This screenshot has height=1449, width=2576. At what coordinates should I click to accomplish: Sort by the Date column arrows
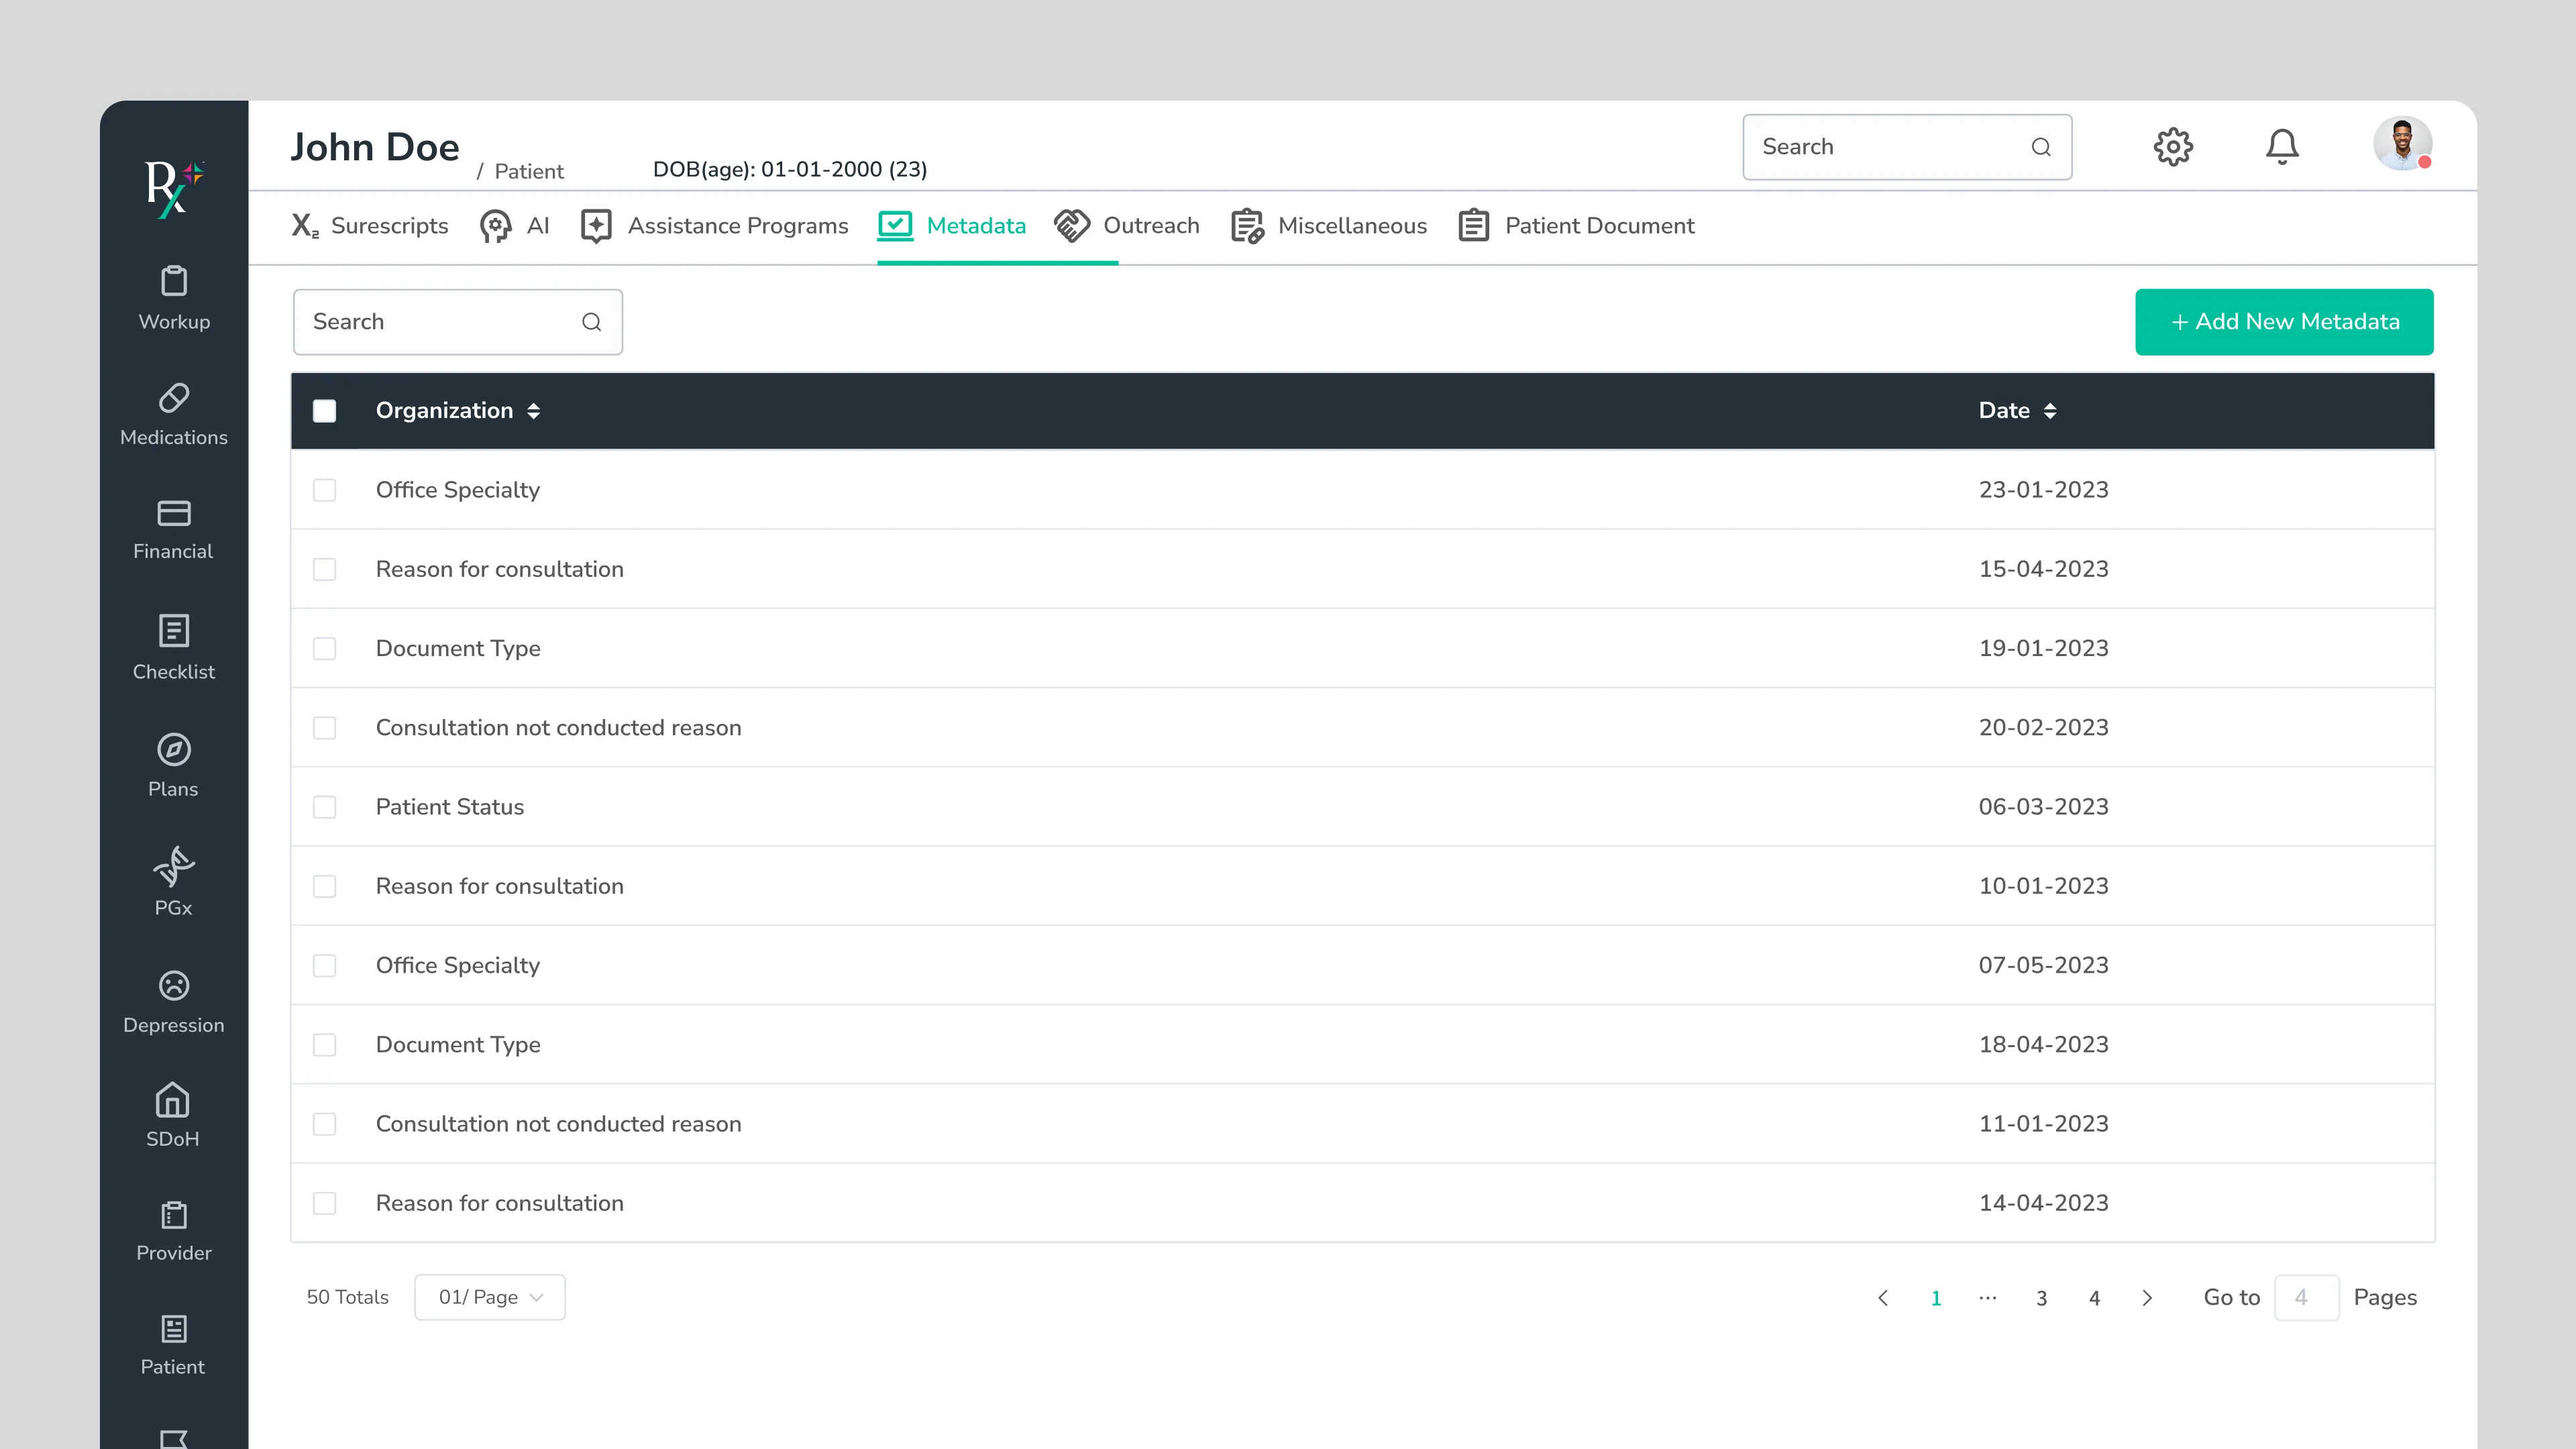pos(2049,411)
